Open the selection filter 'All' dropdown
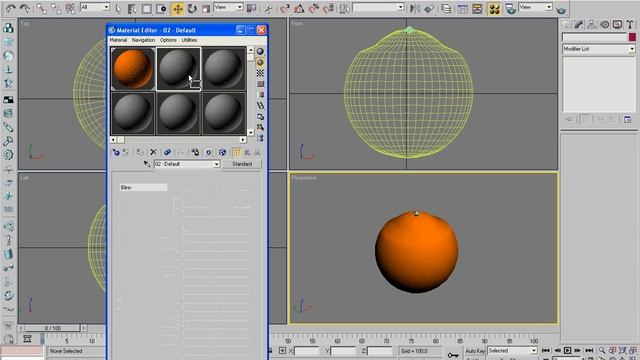640x360 pixels. point(95,7)
